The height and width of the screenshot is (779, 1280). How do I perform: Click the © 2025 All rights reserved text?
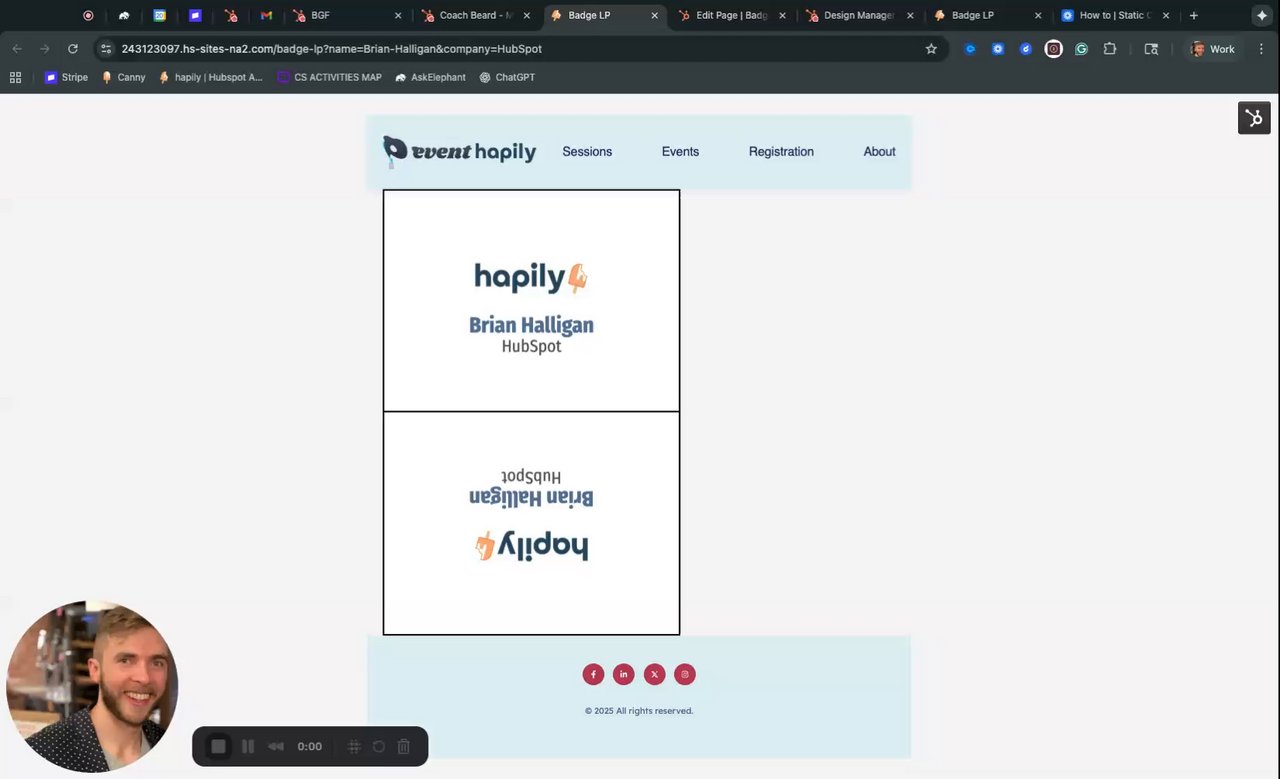tap(639, 711)
